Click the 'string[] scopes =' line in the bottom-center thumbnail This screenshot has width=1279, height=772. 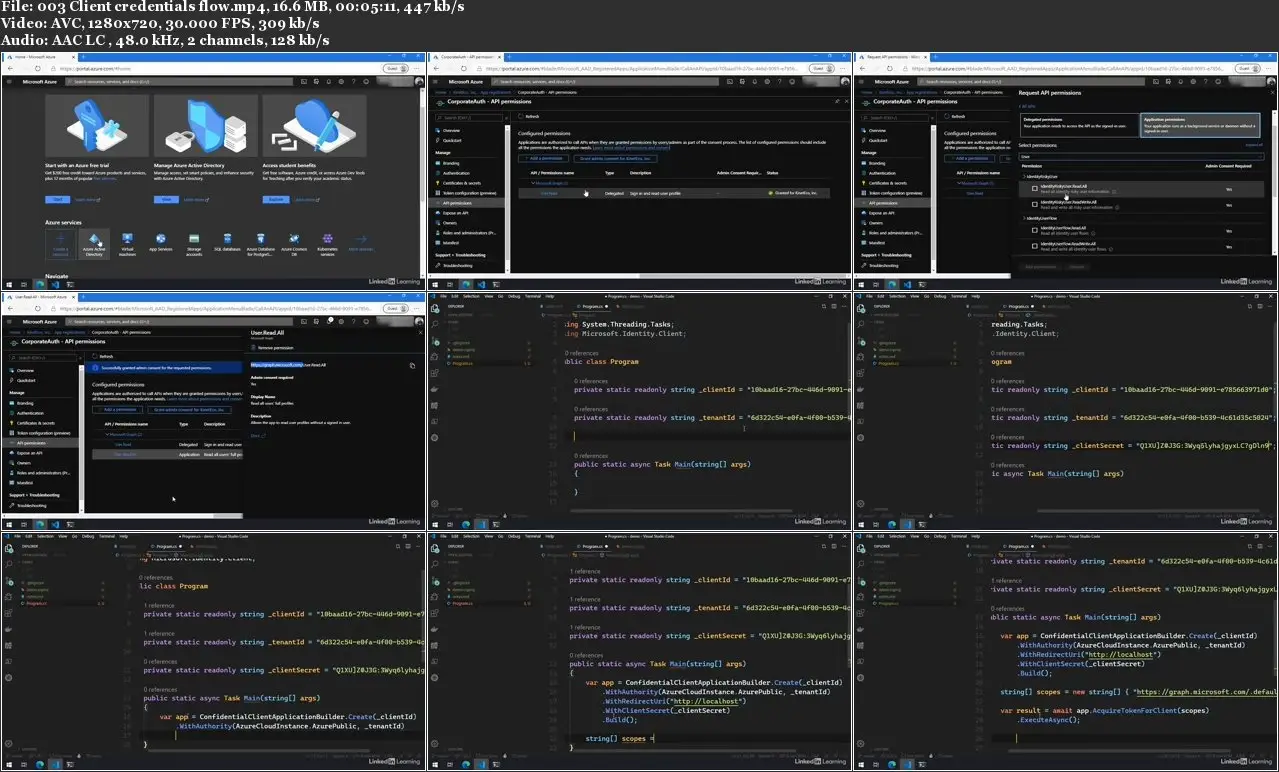tap(618, 739)
